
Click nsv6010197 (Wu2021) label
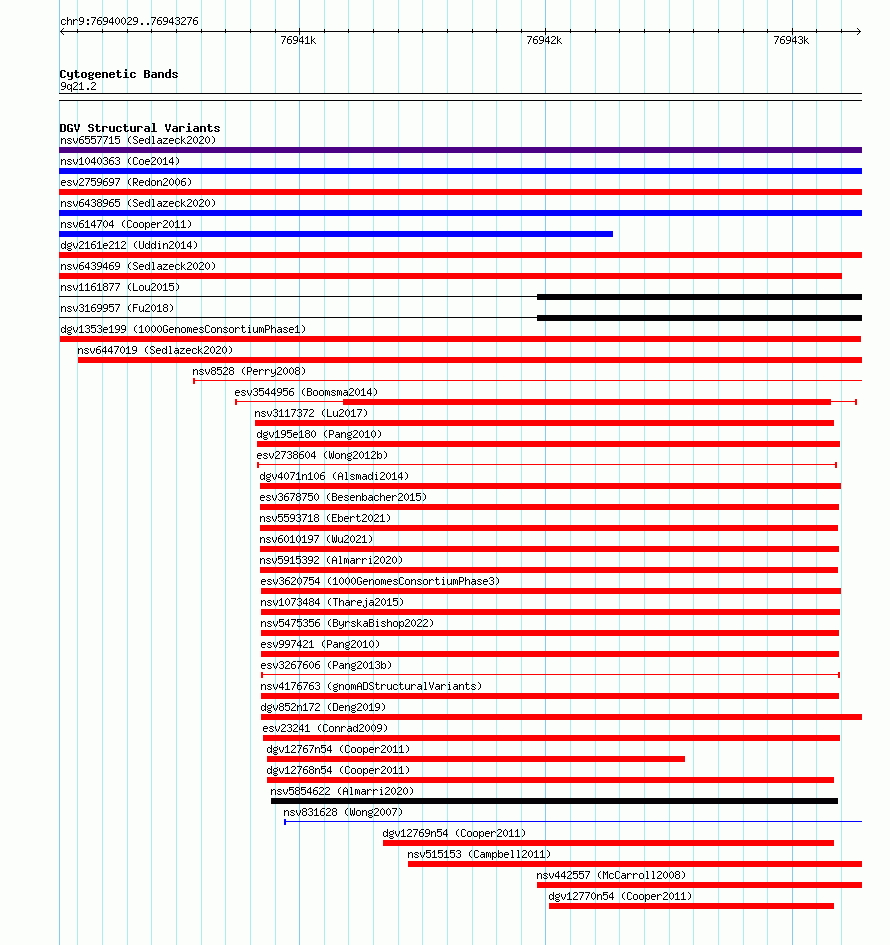point(316,540)
